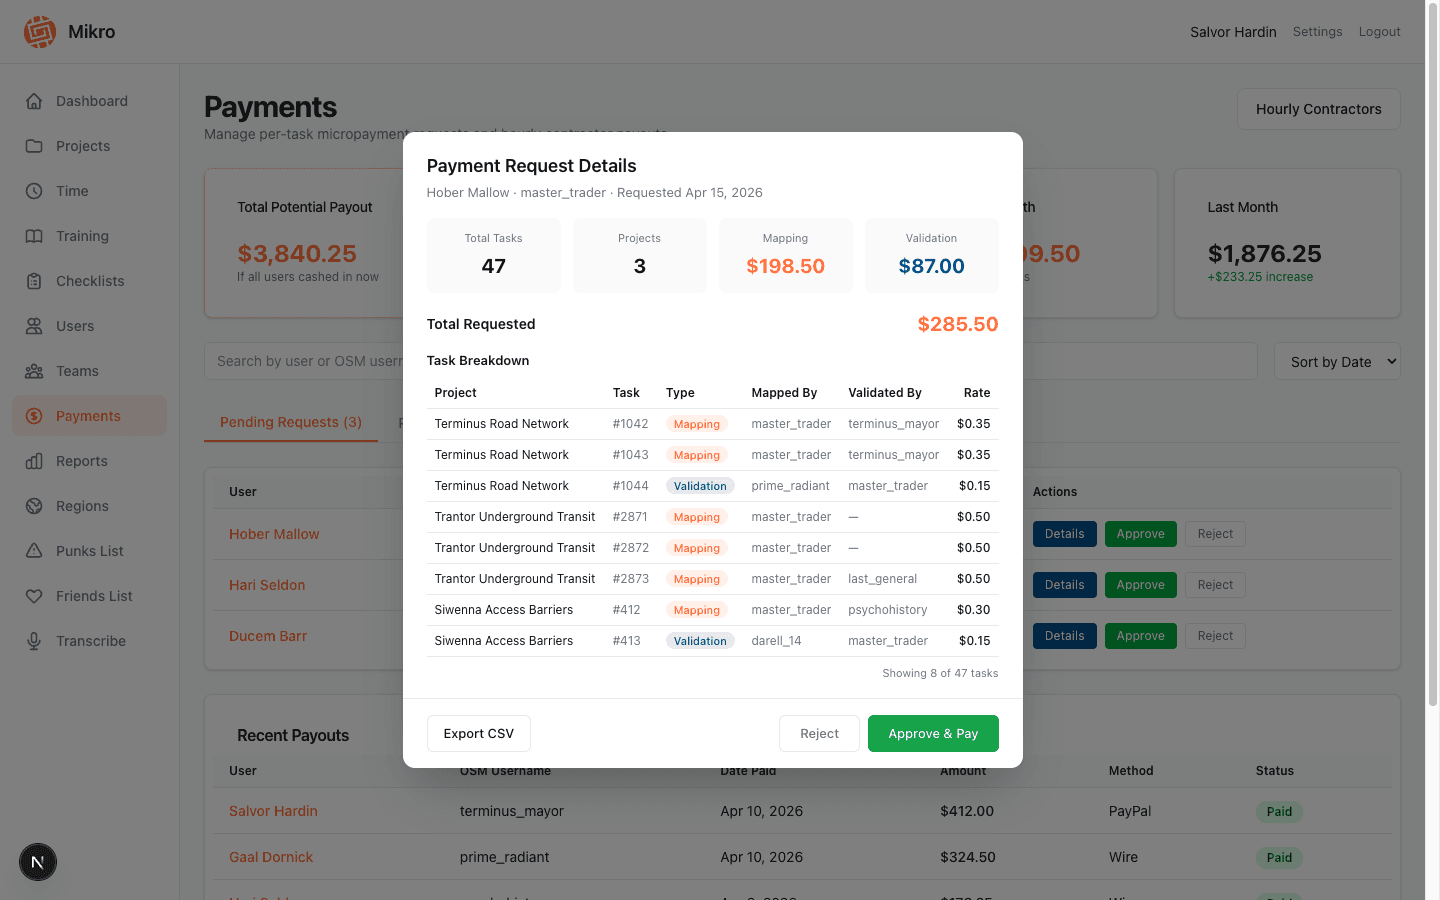Open the Dashboard from the sidebar
The width and height of the screenshot is (1440, 900).
click(x=34, y=101)
